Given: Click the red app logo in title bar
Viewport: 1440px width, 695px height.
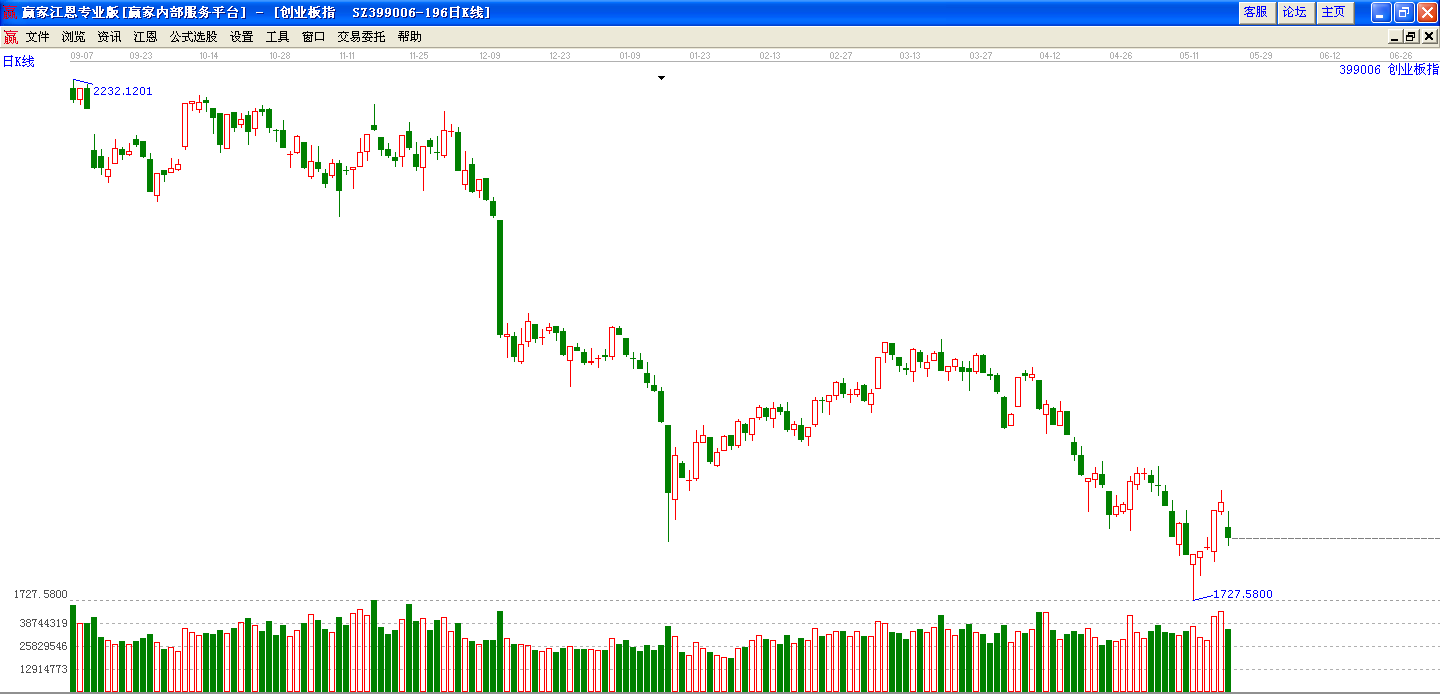Looking at the screenshot, I should [10, 12].
